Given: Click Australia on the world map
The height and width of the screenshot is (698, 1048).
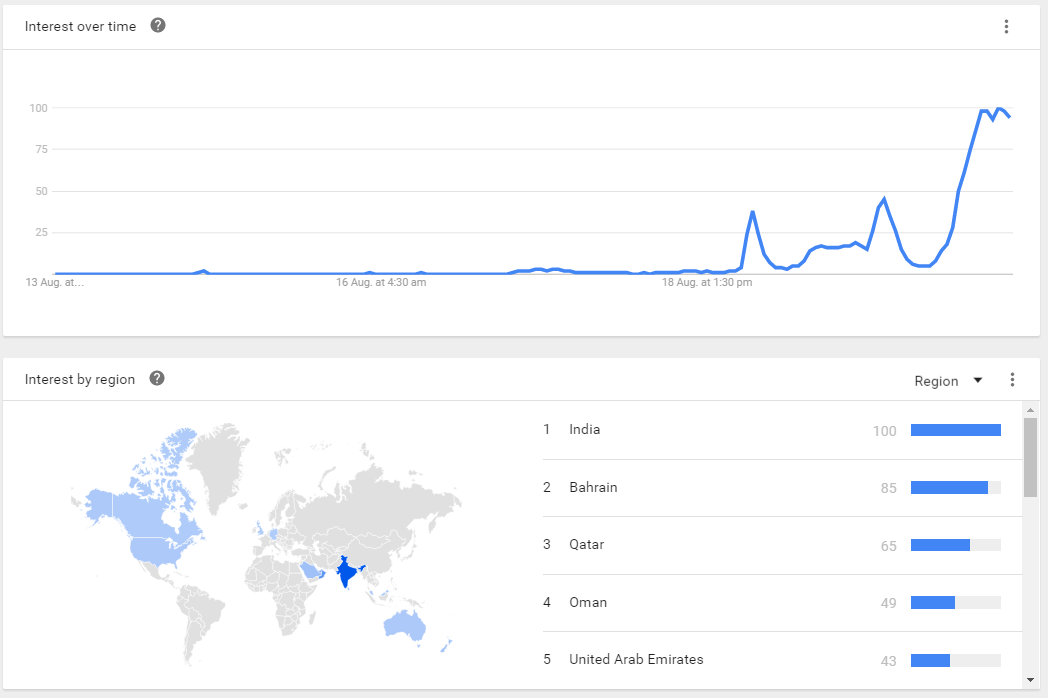Looking at the screenshot, I should pos(407,626).
